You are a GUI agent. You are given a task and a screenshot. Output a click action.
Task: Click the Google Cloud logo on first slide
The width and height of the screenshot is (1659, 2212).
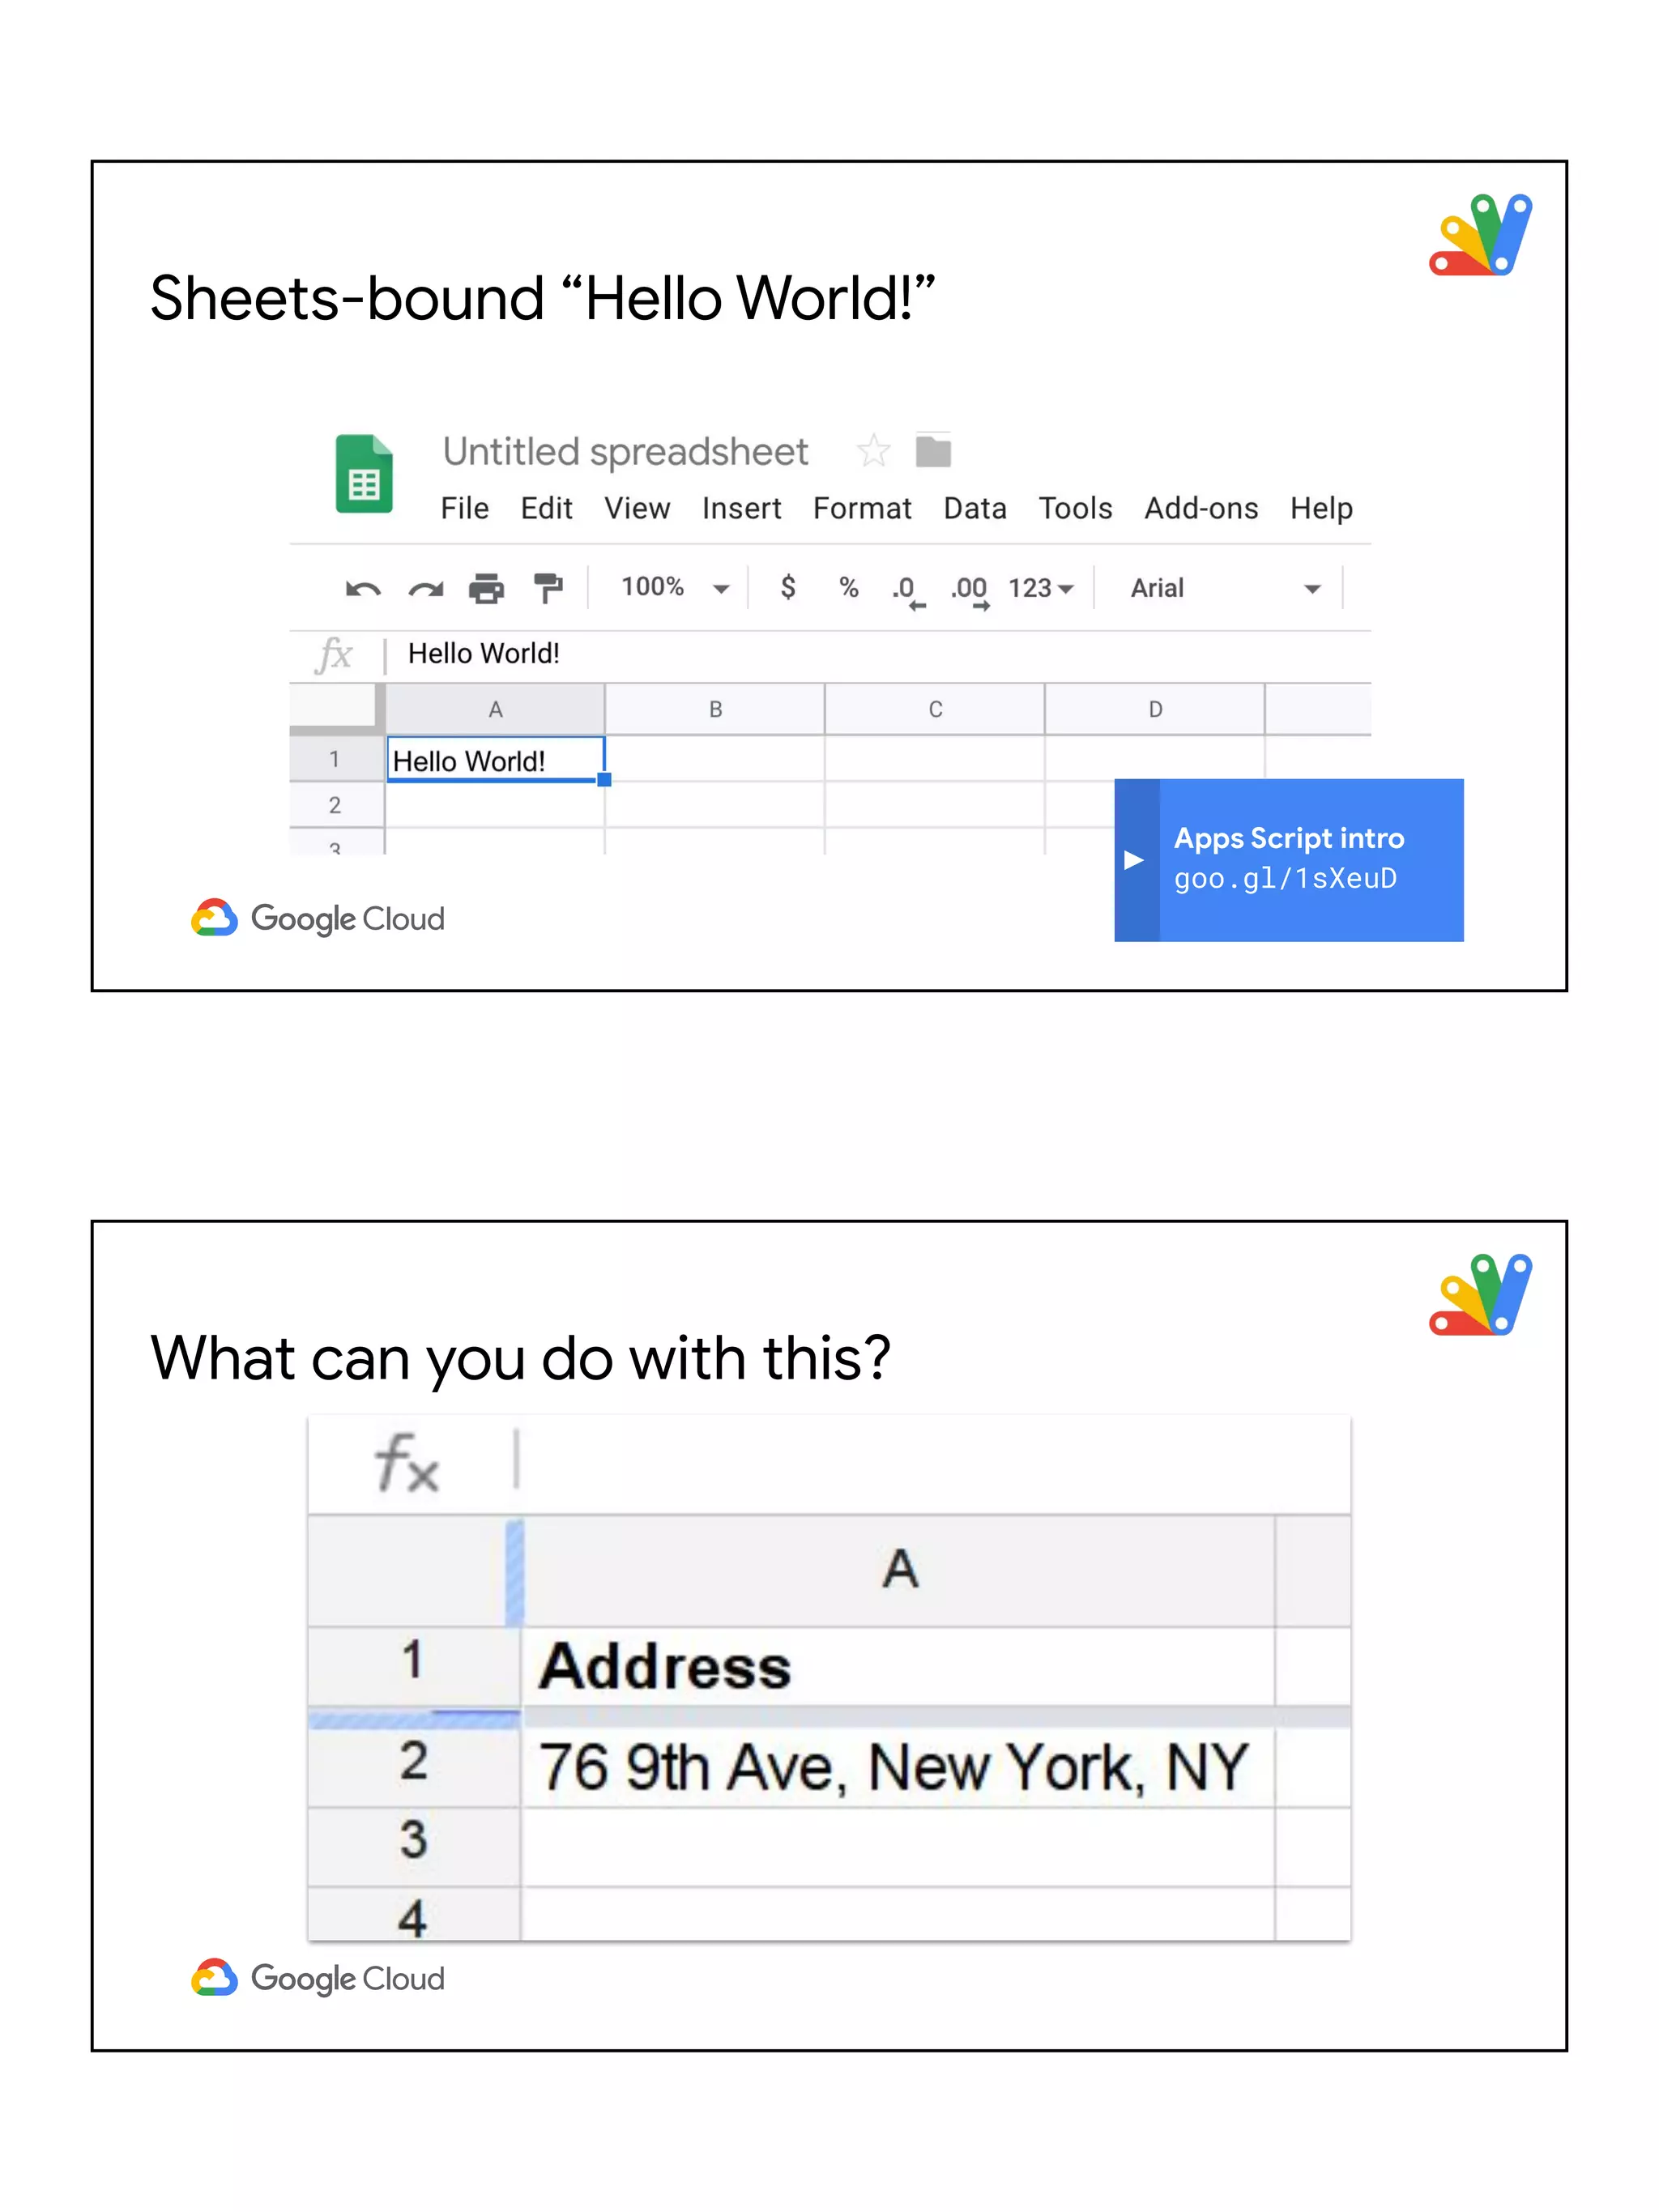click(317, 918)
